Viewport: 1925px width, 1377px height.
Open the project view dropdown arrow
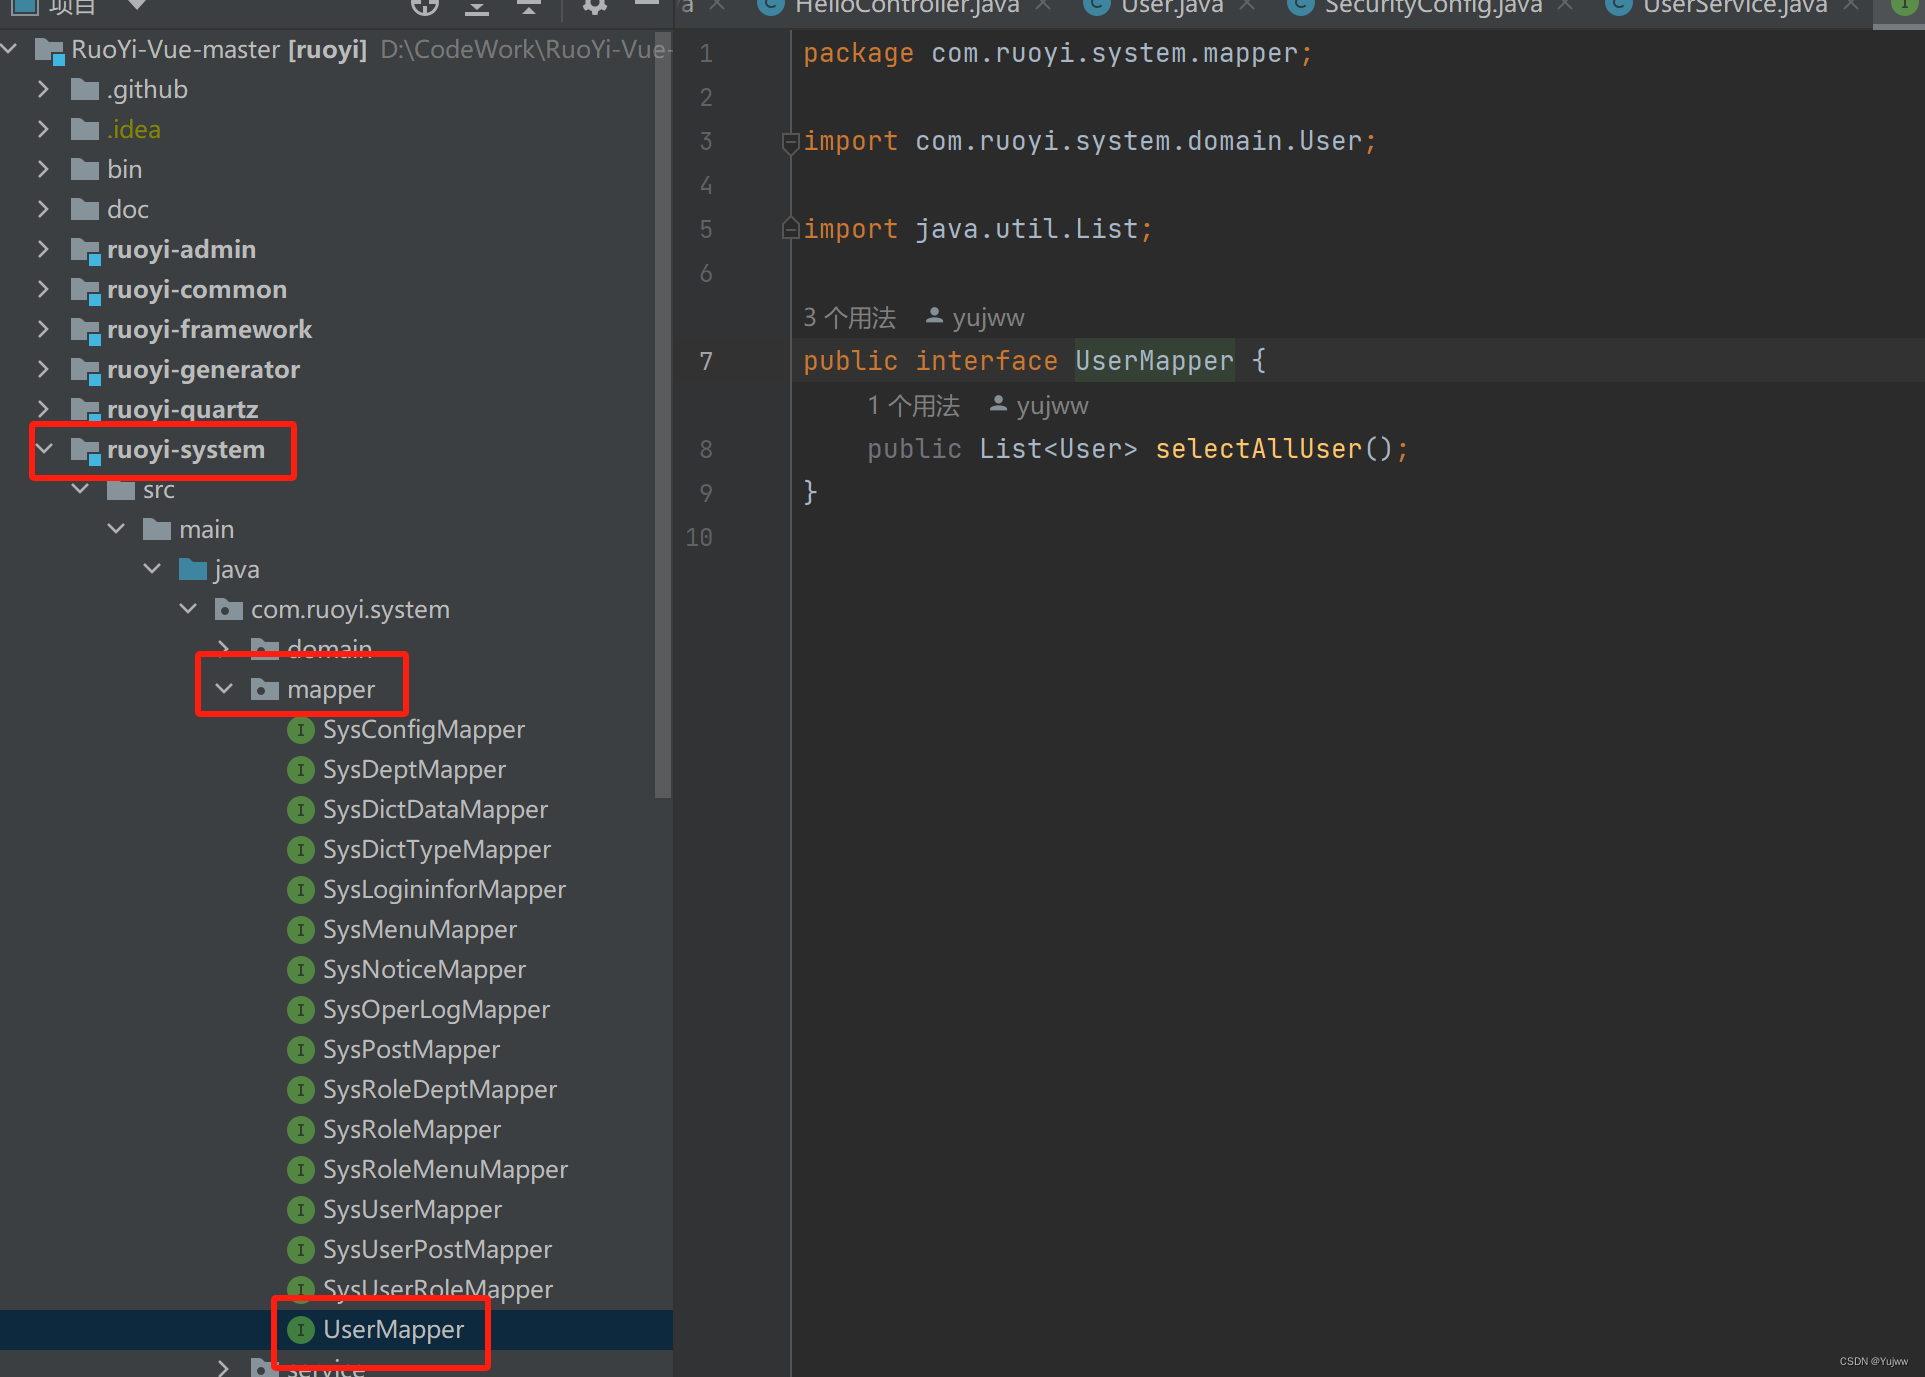coord(137,6)
